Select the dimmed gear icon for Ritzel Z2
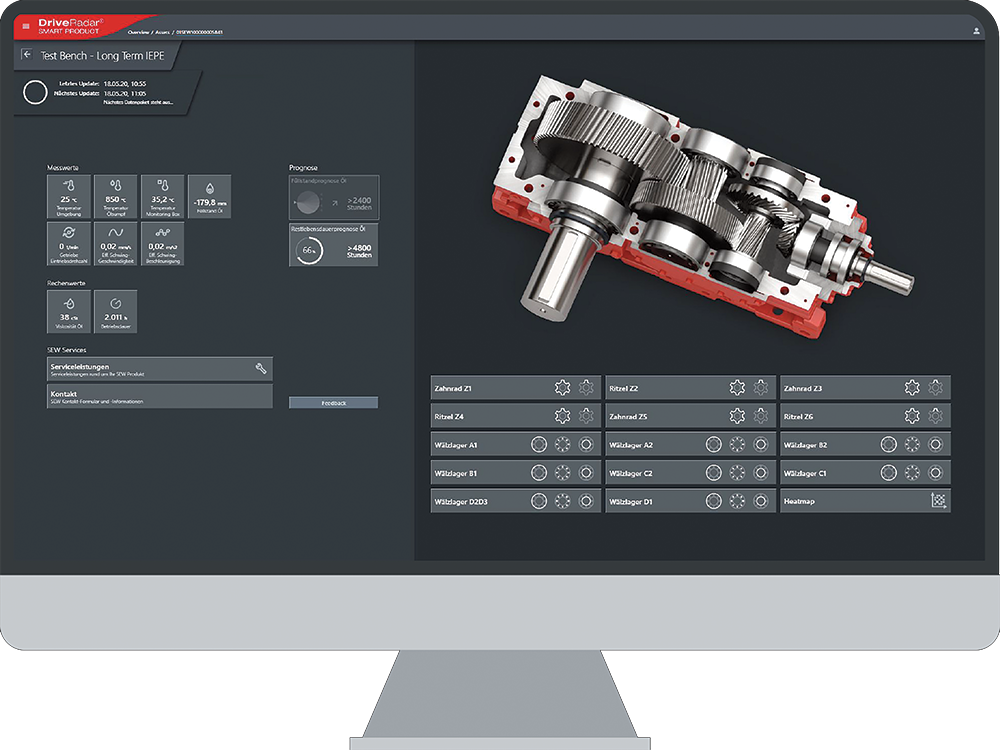1000x750 pixels. pos(761,387)
